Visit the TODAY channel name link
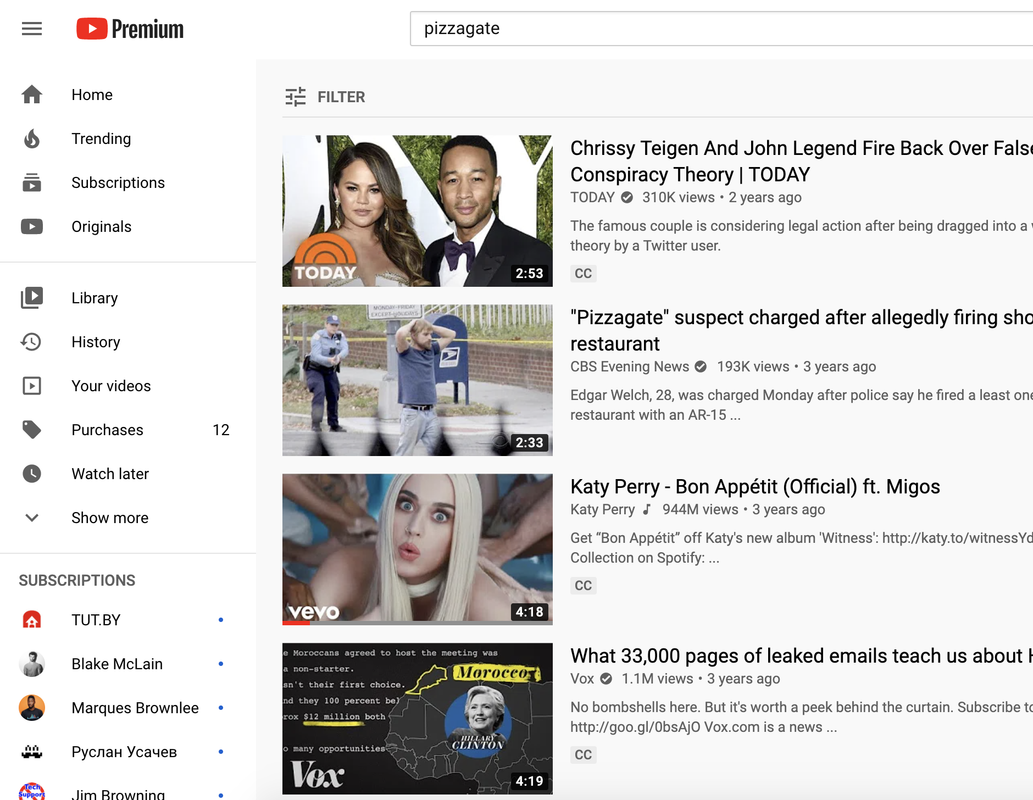Screen dimensions: 1033x800 coord(592,197)
